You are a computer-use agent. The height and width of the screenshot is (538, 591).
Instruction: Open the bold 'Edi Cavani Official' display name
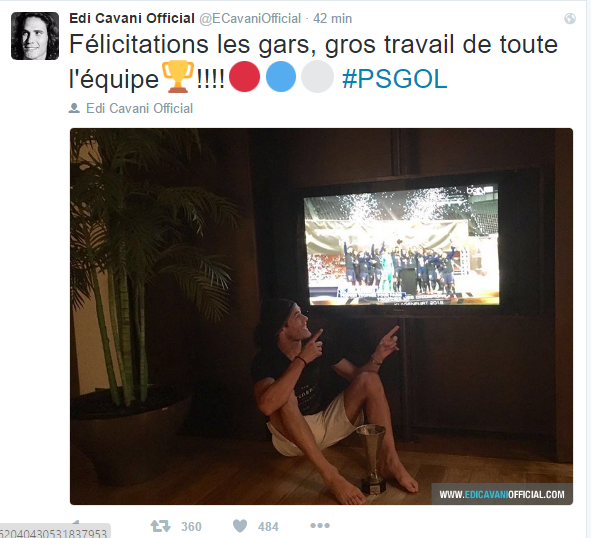(x=132, y=18)
